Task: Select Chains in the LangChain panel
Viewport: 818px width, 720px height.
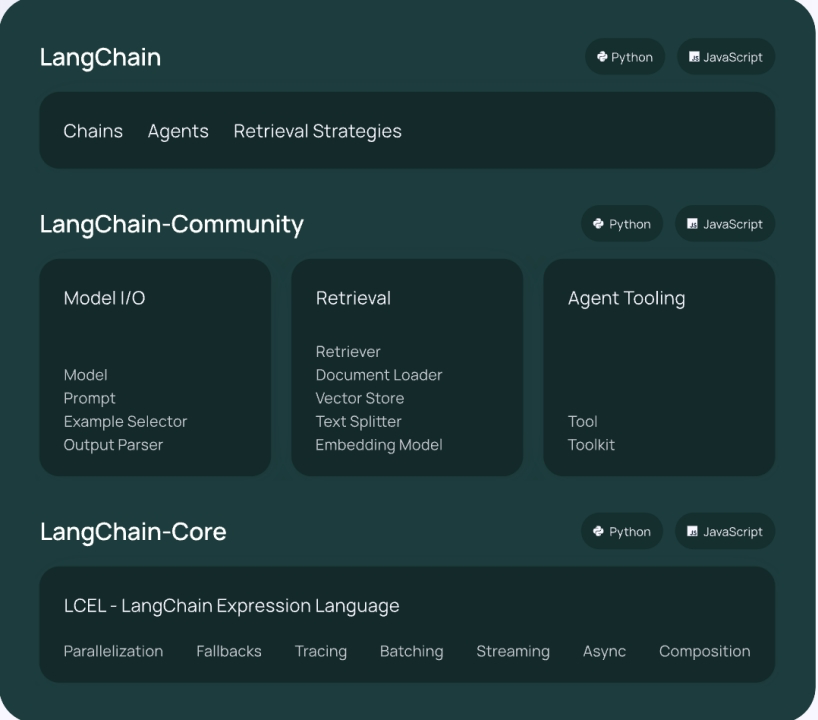Action: point(93,131)
